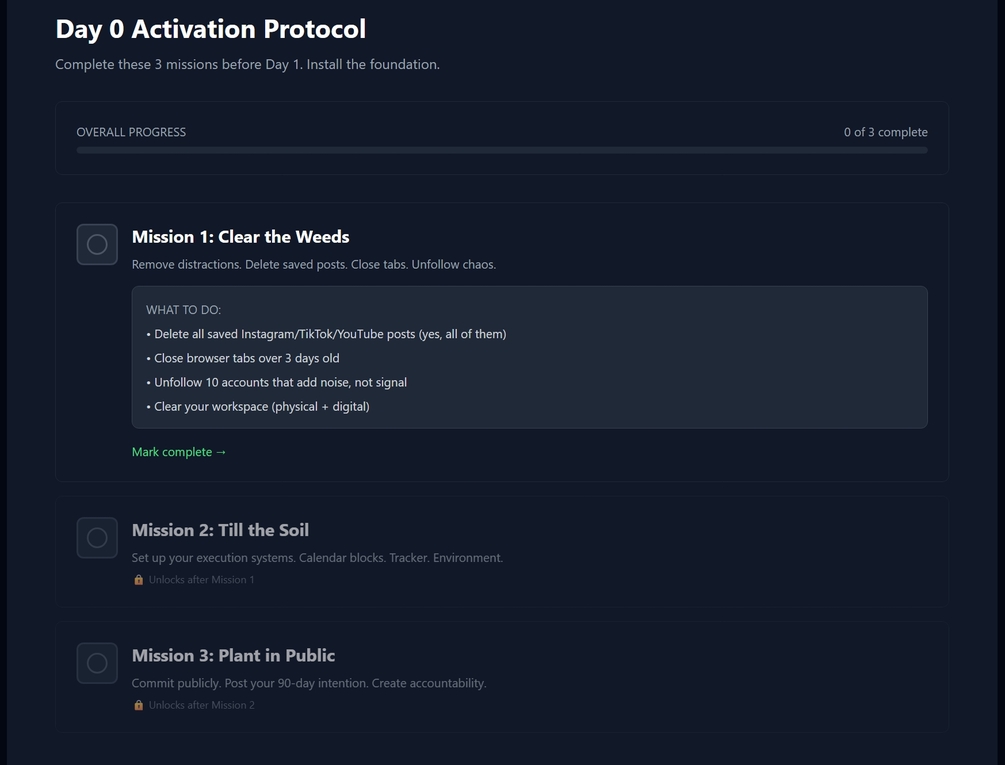Click the "0 of 3 complete" counter

tap(885, 132)
